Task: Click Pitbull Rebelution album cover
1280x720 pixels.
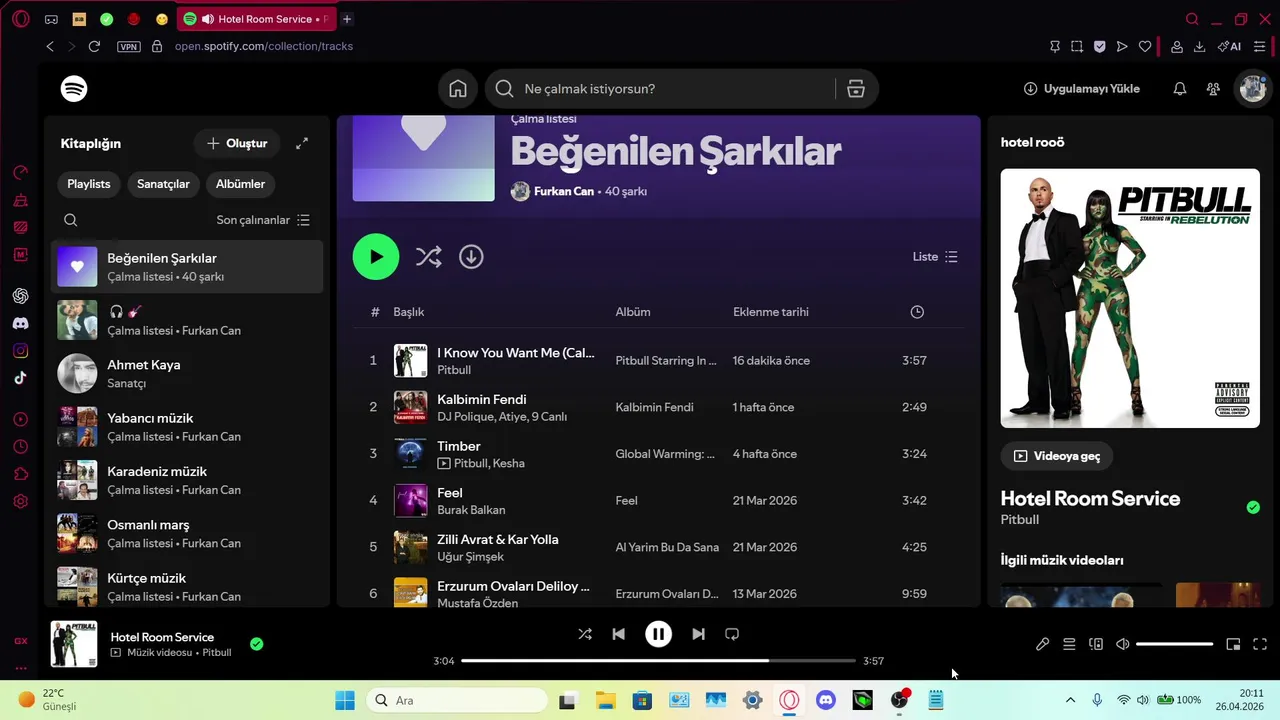Action: [x=1130, y=298]
